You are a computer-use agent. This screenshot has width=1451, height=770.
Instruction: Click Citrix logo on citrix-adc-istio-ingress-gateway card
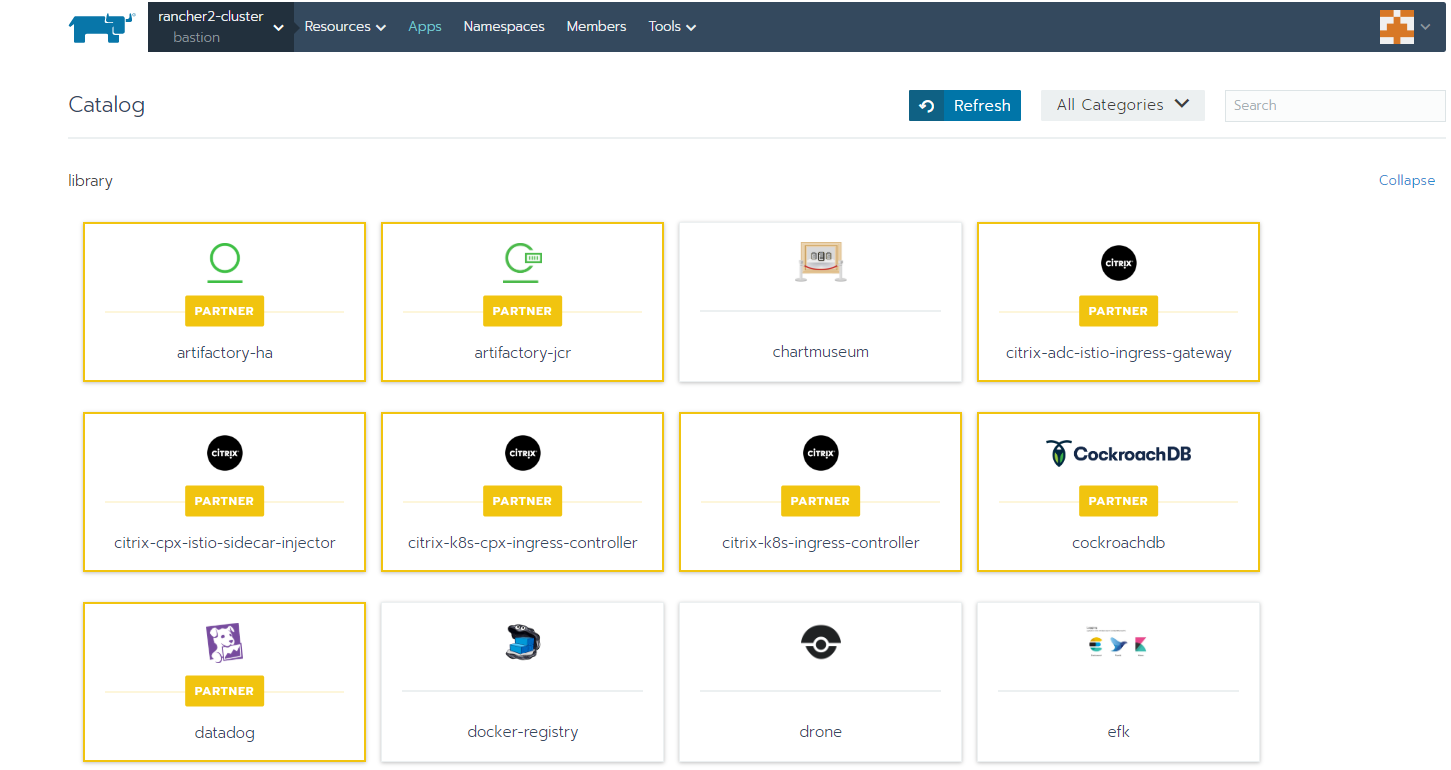[1119, 263]
